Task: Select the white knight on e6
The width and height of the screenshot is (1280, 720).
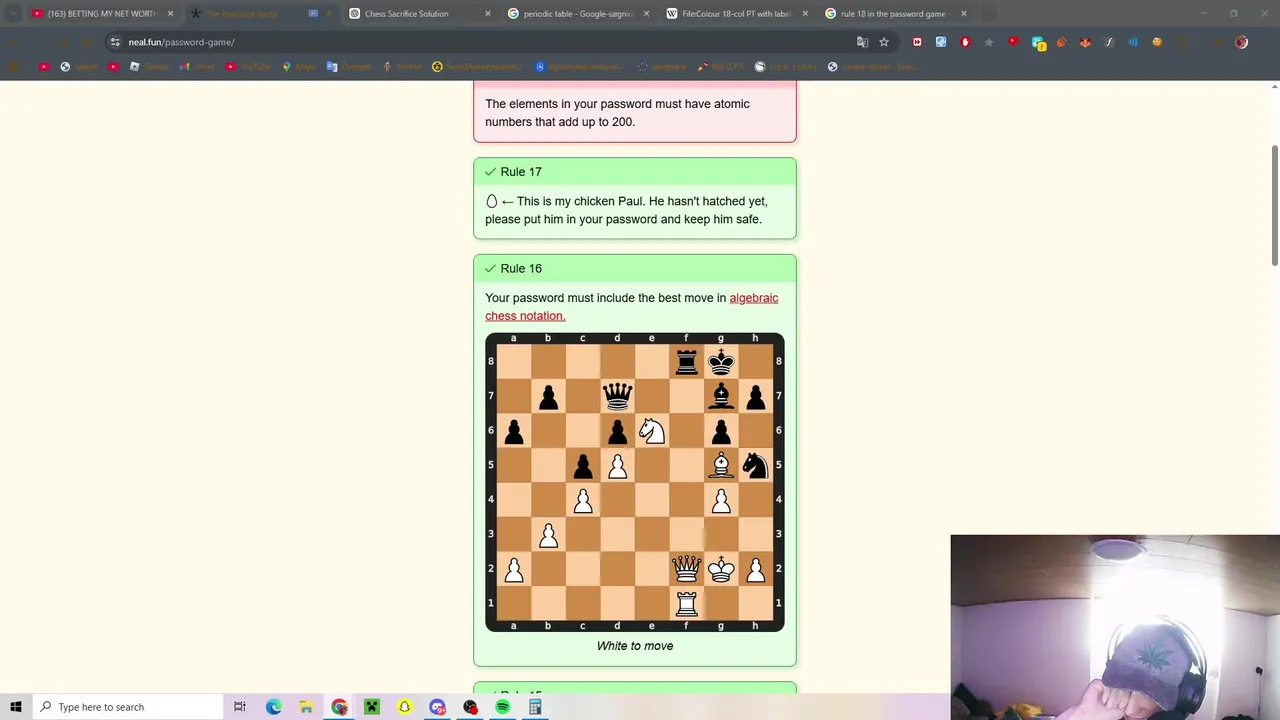Action: click(x=652, y=431)
